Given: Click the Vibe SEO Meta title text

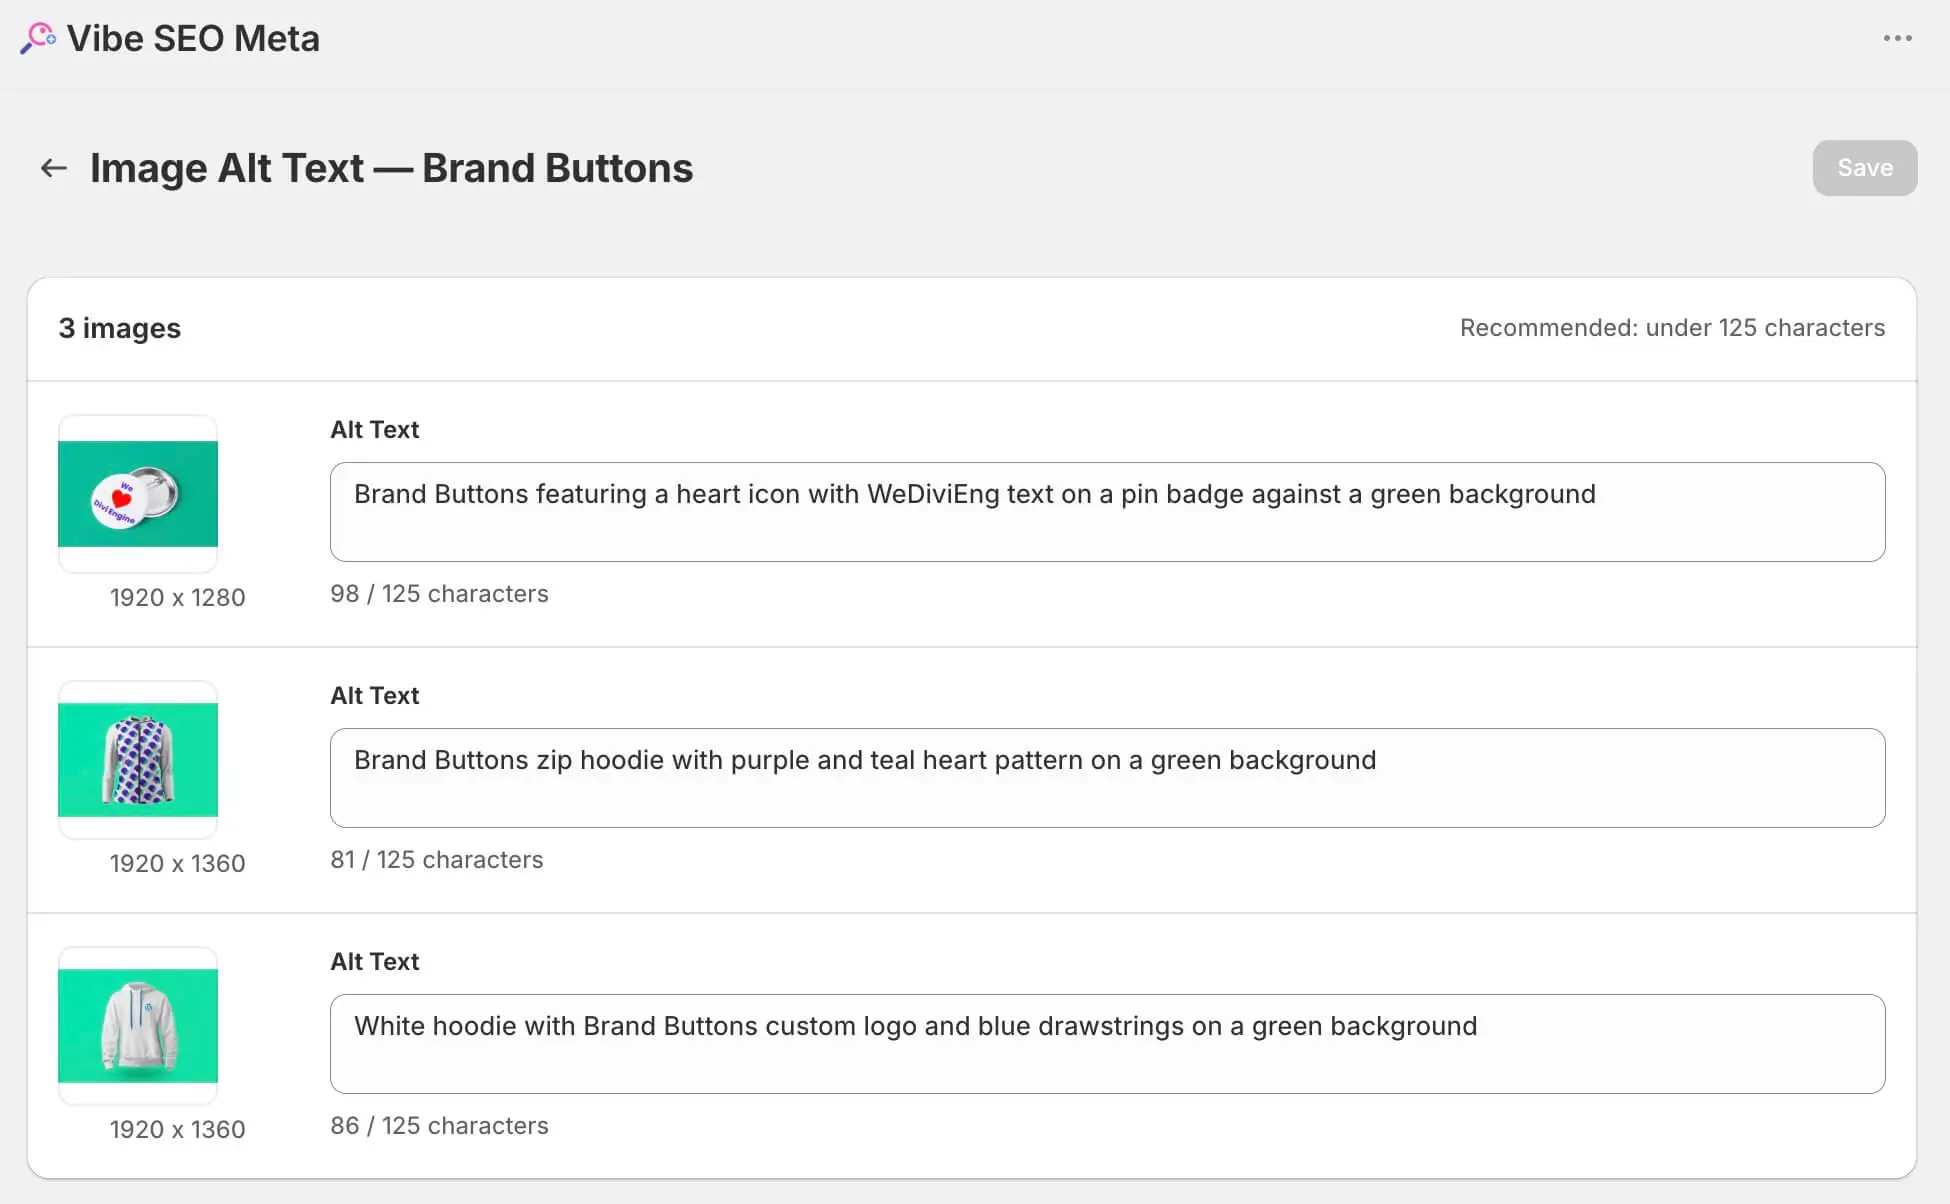Looking at the screenshot, I should (x=193, y=38).
